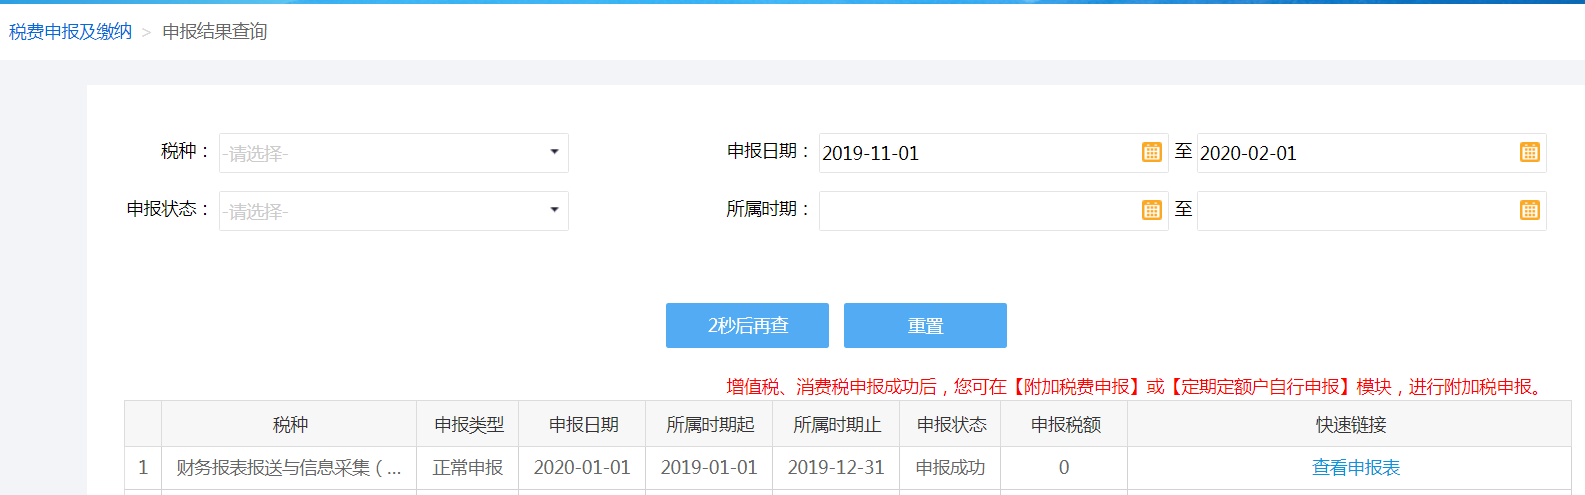This screenshot has width=1585, height=495.
Task: Select row number 1 cell
Action: pos(143,468)
